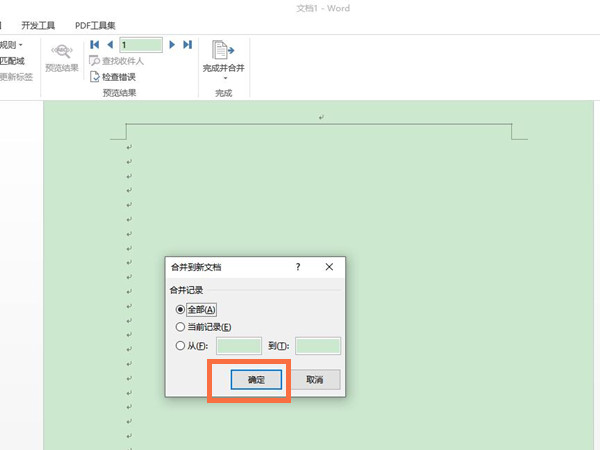Image resolution: width=600 pixels, height=450 pixels.
Task: Select the 全部 radio option
Action: point(180,310)
